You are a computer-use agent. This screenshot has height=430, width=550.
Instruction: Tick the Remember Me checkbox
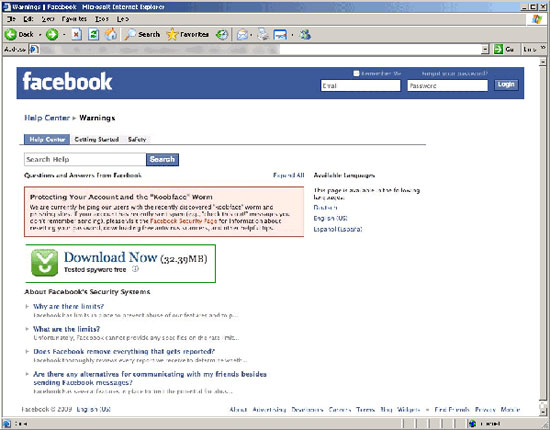point(356,73)
